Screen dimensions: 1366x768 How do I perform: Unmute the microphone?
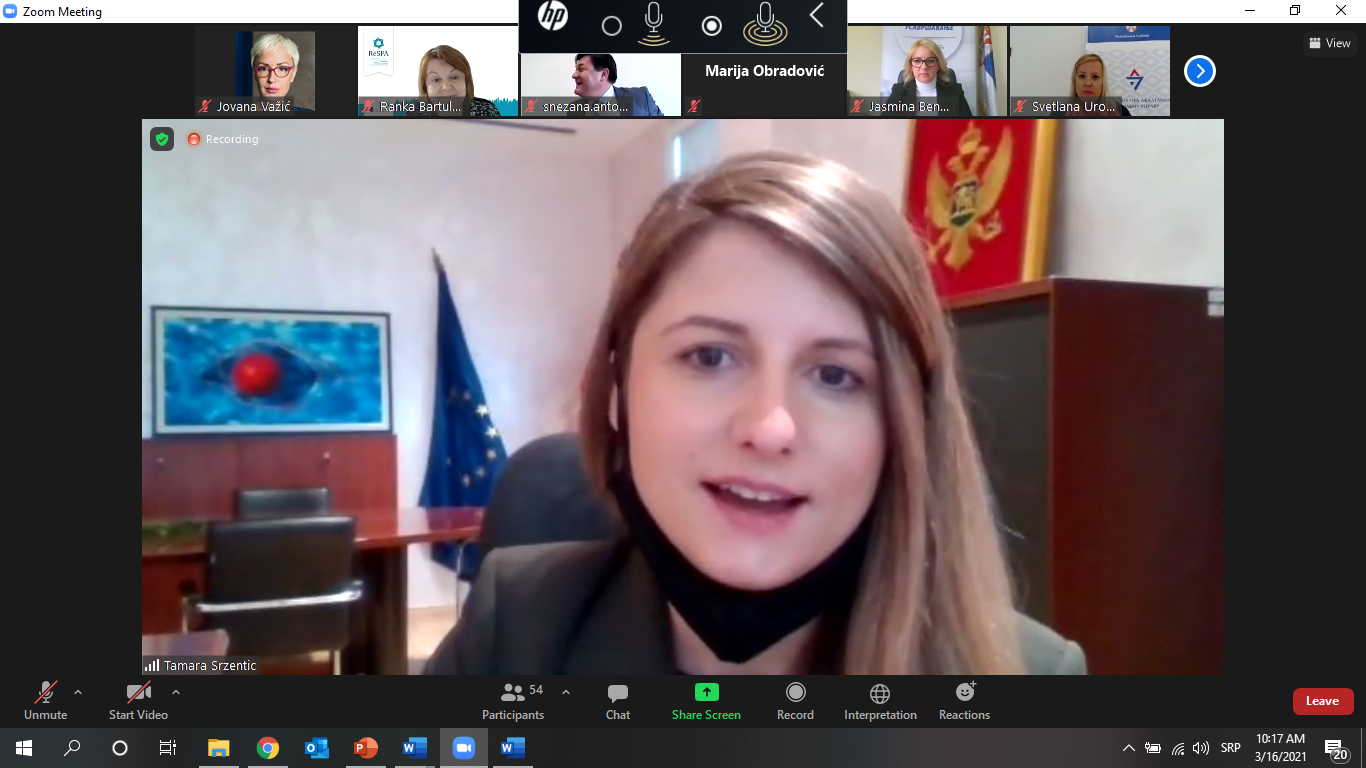coord(46,700)
